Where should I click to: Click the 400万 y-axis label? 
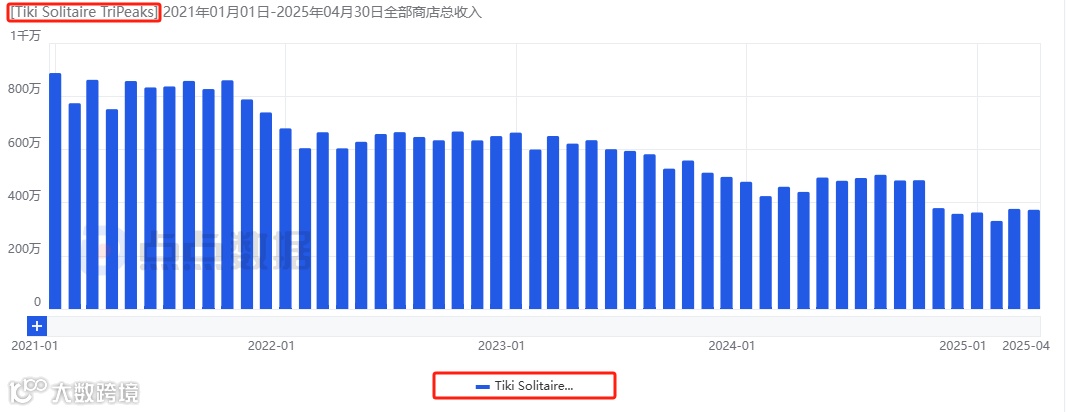pos(26,196)
